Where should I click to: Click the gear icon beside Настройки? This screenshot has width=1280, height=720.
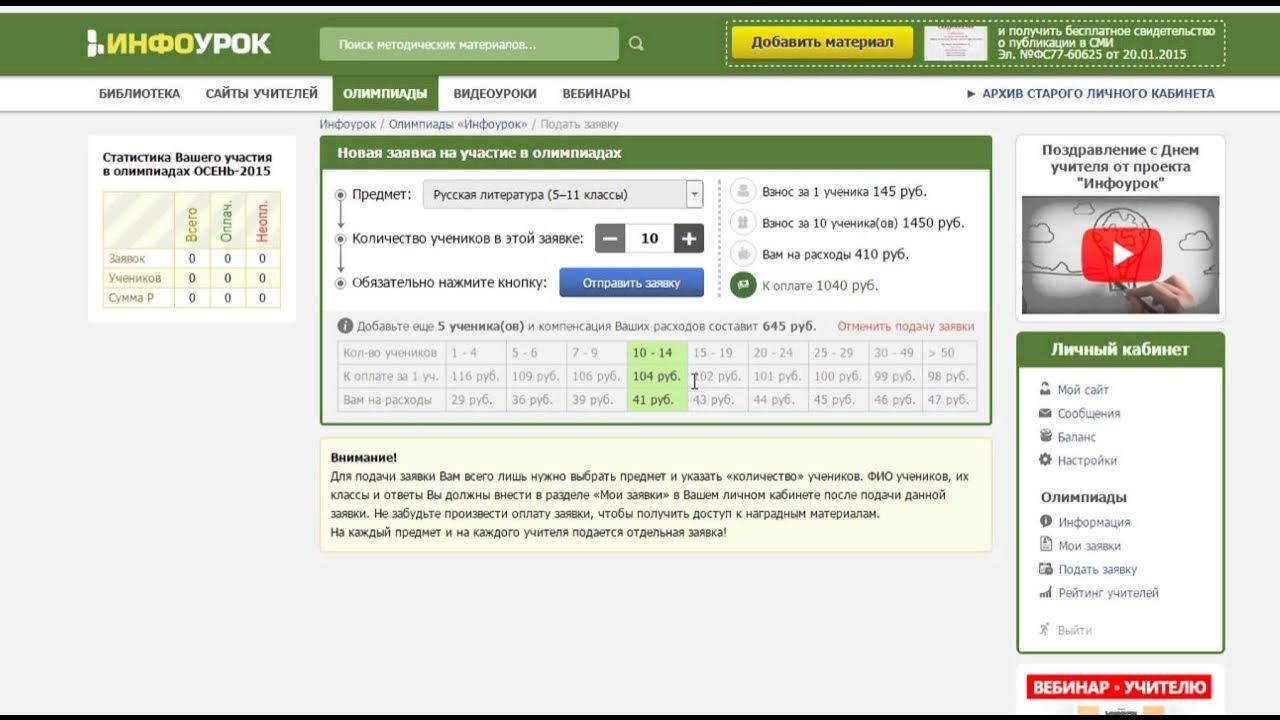tap(1046, 460)
